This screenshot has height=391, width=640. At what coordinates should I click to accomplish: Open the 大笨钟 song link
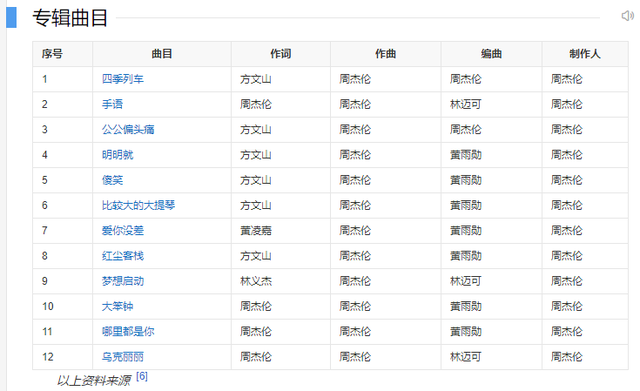[x=118, y=306]
